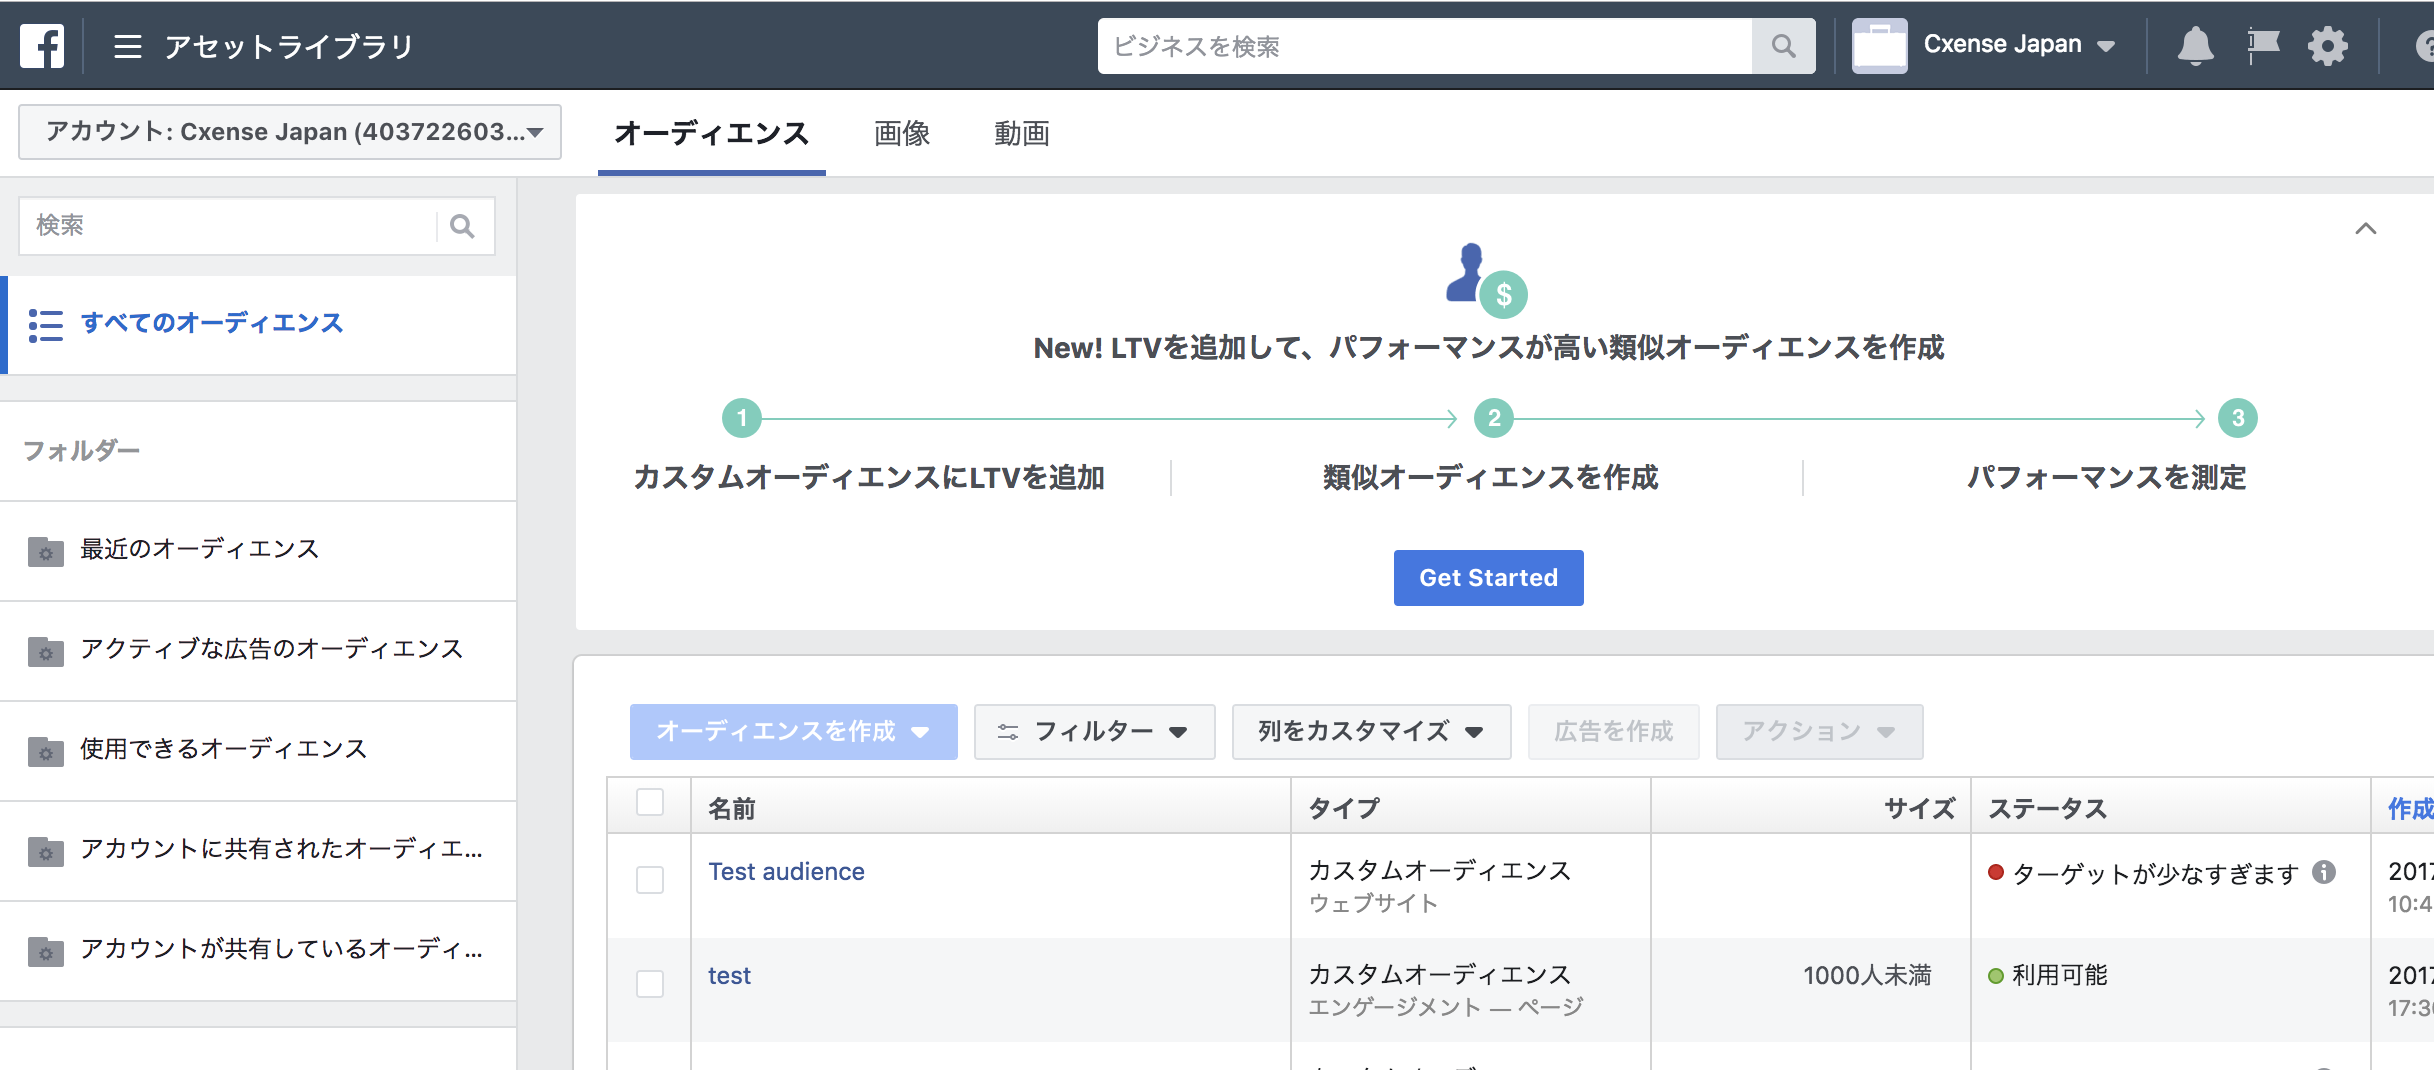Viewport: 2434px width, 1070px height.
Task: Click the Facebook logo icon
Action: (x=42, y=46)
